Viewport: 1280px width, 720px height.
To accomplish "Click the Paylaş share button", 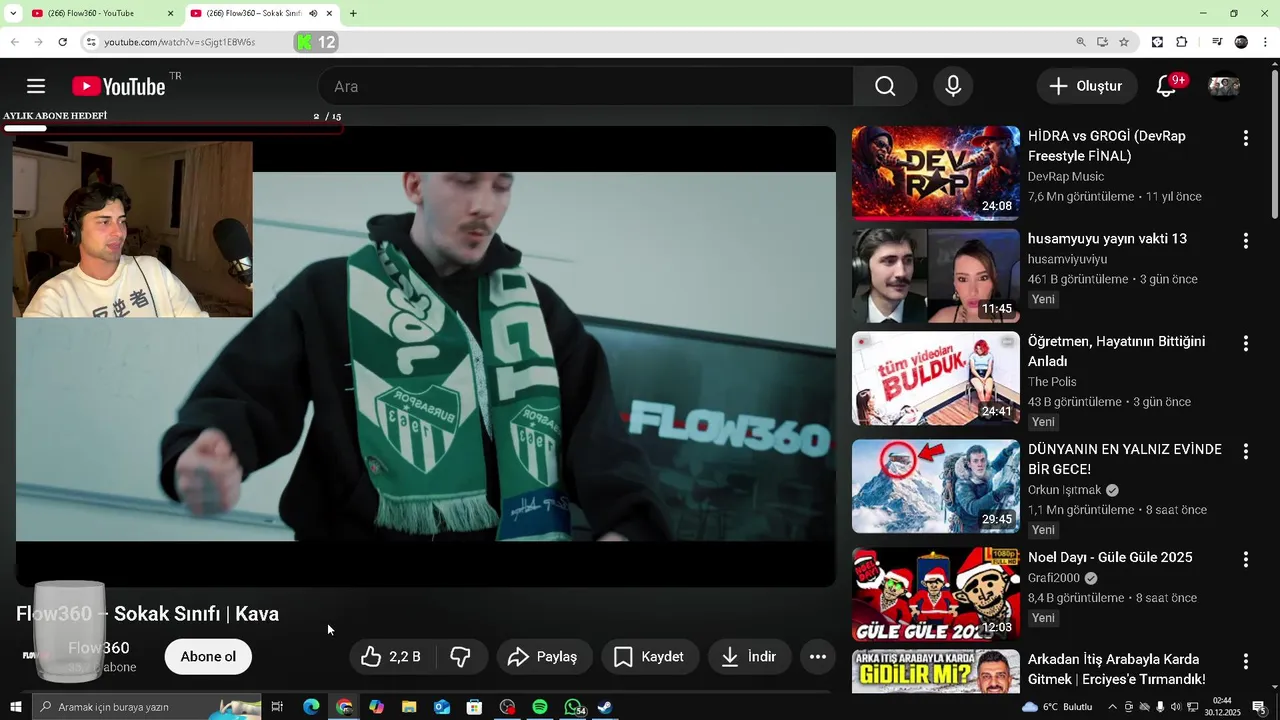I will pyautogui.click(x=543, y=656).
